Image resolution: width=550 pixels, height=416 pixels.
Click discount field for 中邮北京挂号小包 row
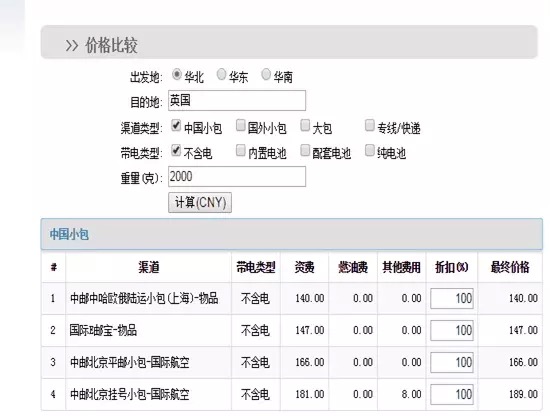[452, 394]
